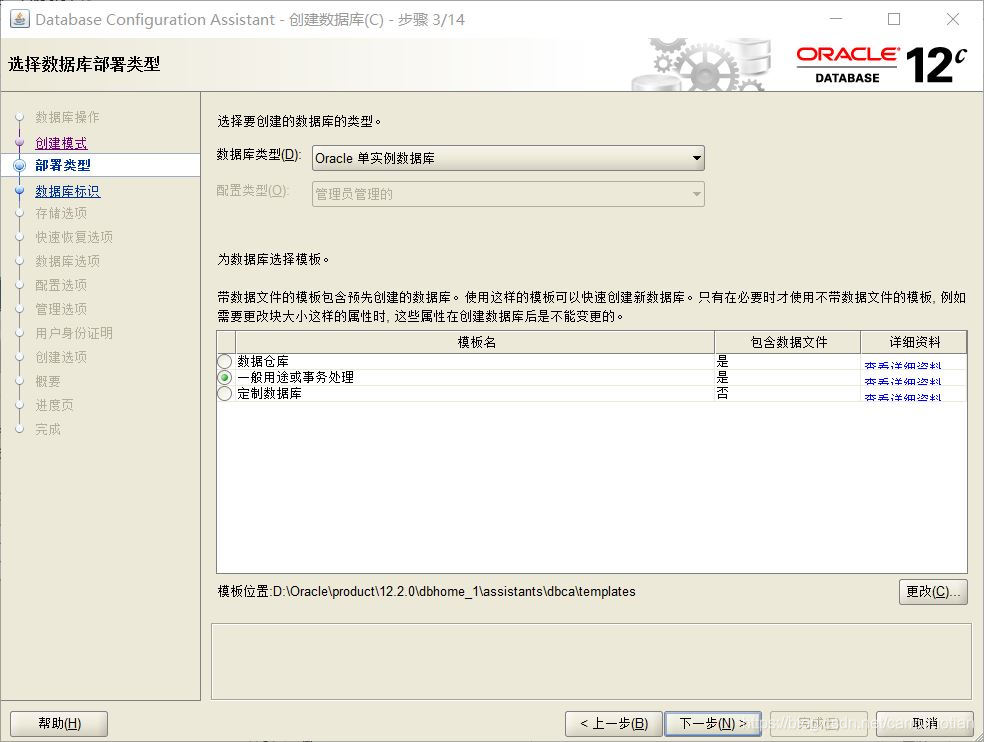View details link for 一般用途或事务处理 template

902,380
